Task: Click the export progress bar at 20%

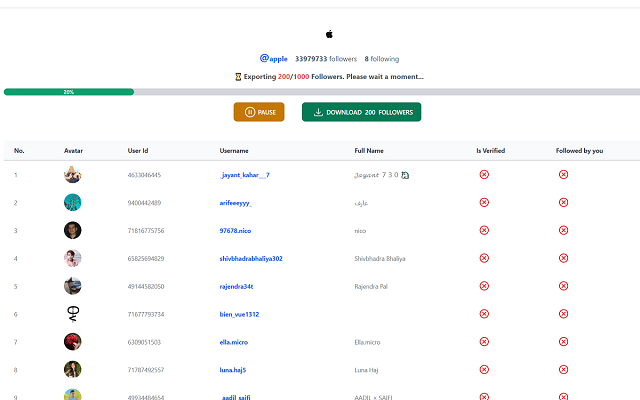Action: pyautogui.click(x=69, y=92)
